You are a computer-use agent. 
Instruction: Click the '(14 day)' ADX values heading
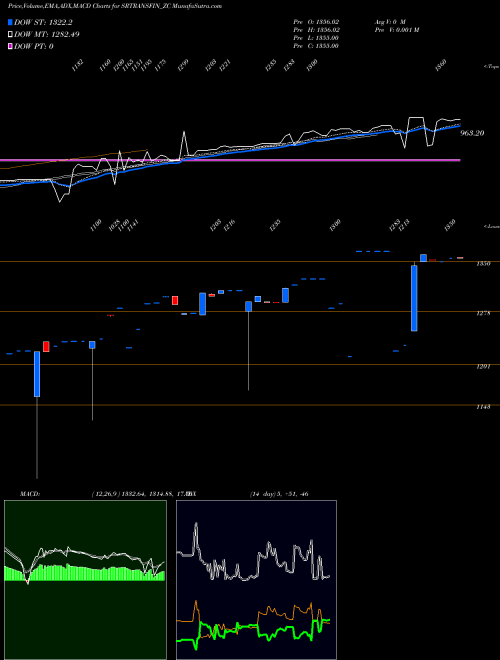pyautogui.click(x=279, y=494)
